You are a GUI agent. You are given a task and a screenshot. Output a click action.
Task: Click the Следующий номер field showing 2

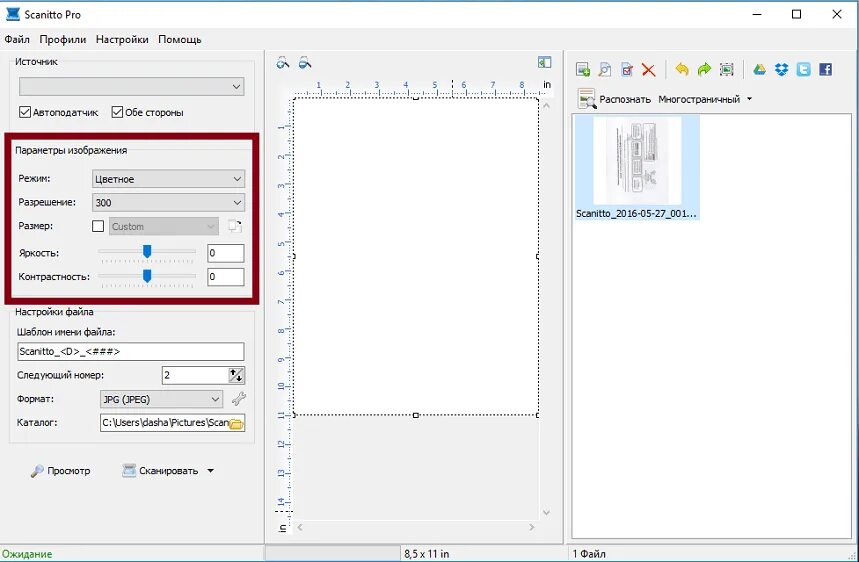click(195, 375)
